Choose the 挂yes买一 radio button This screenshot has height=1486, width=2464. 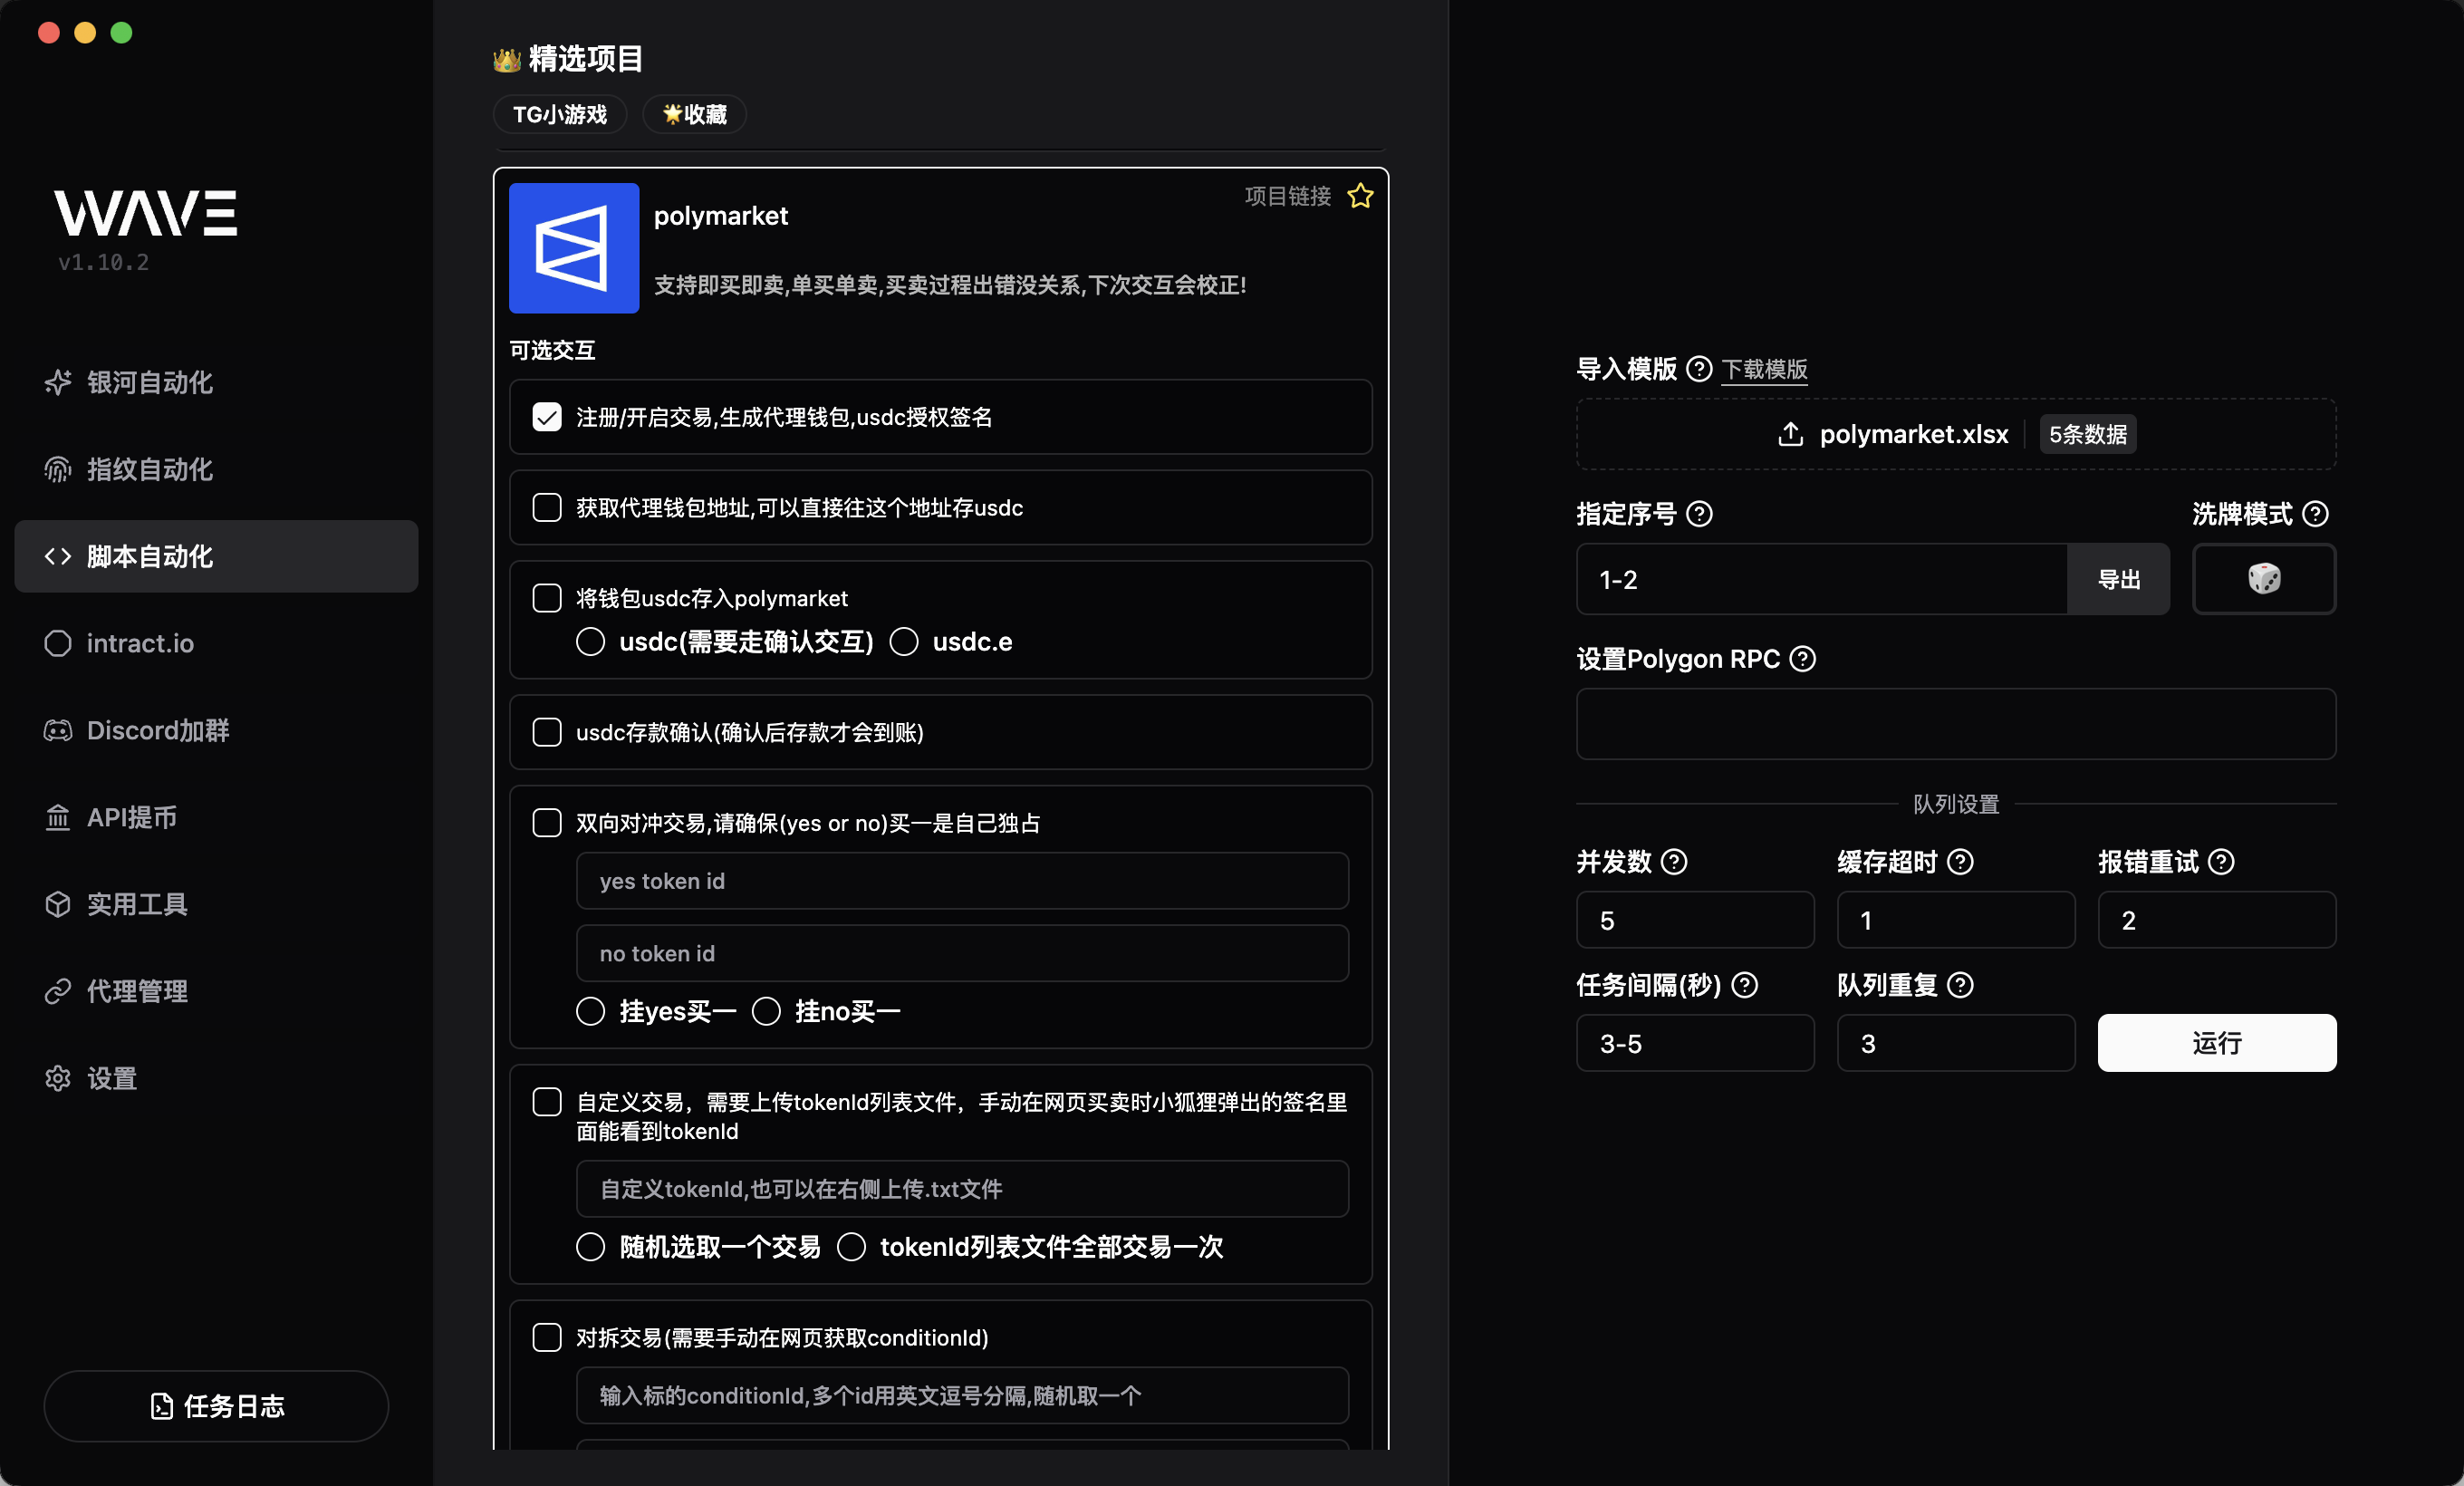pos(591,1011)
